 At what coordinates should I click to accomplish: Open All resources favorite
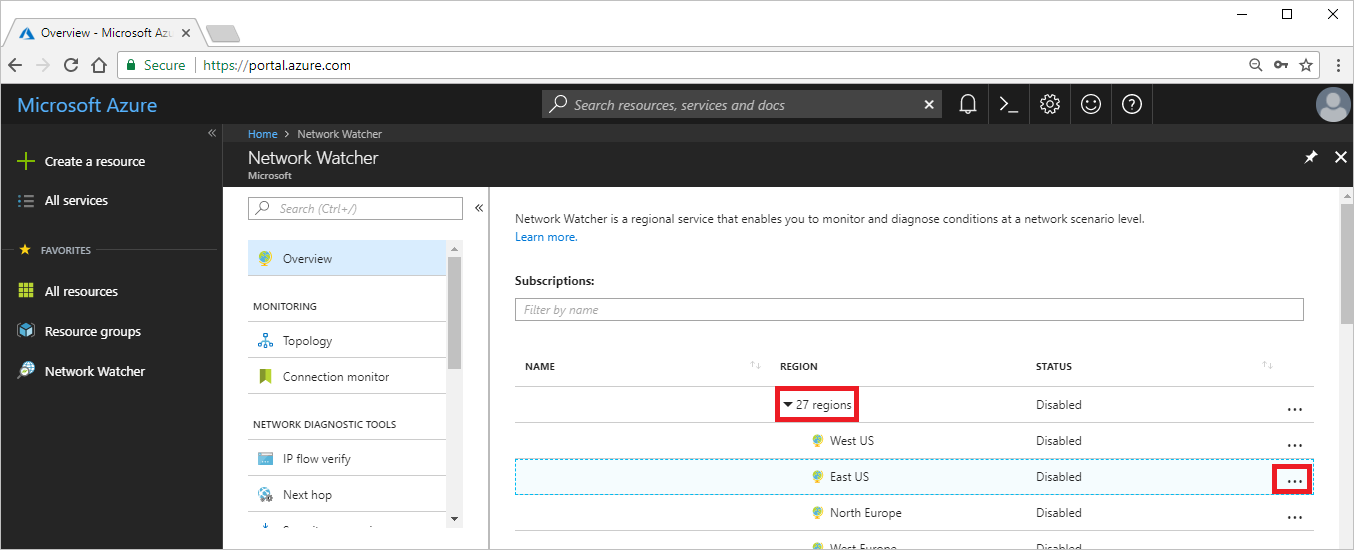tap(81, 291)
